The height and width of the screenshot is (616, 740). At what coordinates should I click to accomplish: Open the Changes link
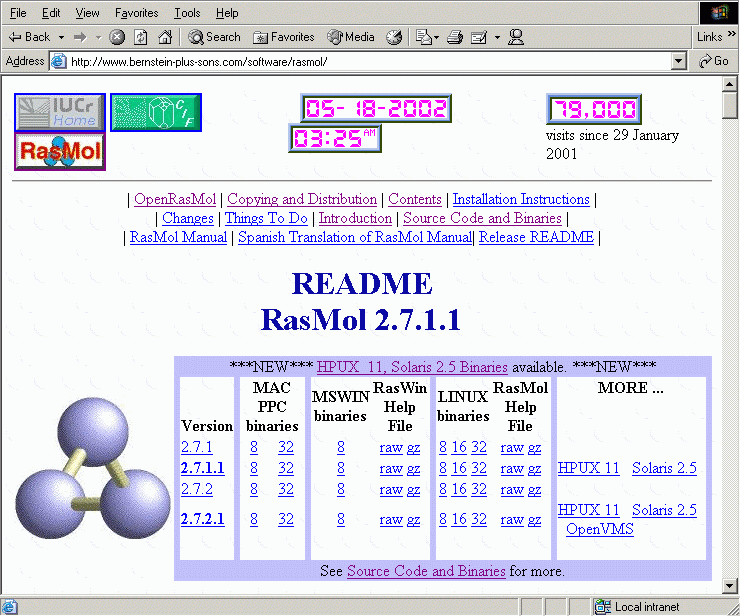(188, 218)
